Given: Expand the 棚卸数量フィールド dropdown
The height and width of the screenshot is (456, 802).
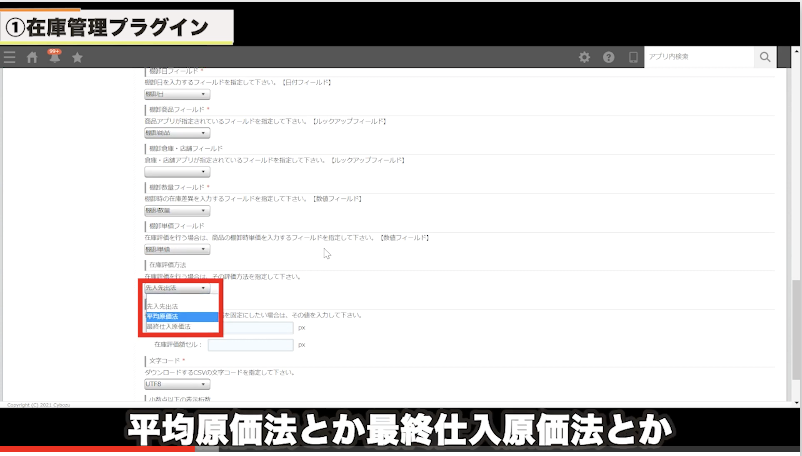Looking at the screenshot, I should pos(176,211).
